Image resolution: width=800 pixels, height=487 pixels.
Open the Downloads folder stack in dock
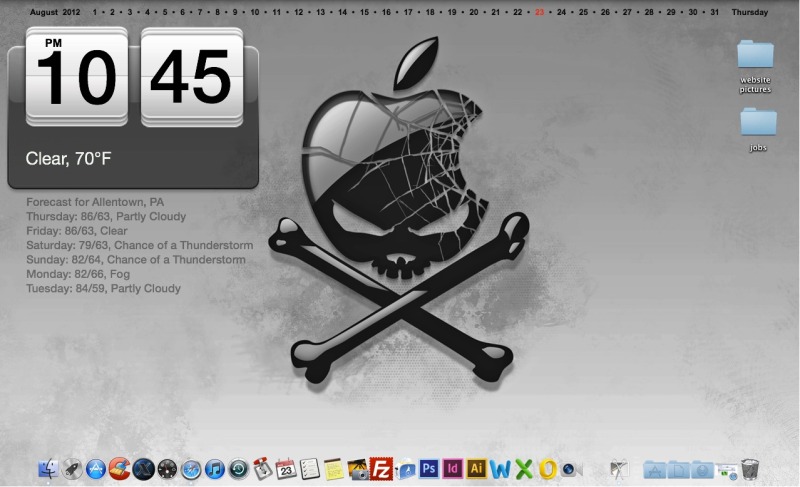(x=702, y=470)
